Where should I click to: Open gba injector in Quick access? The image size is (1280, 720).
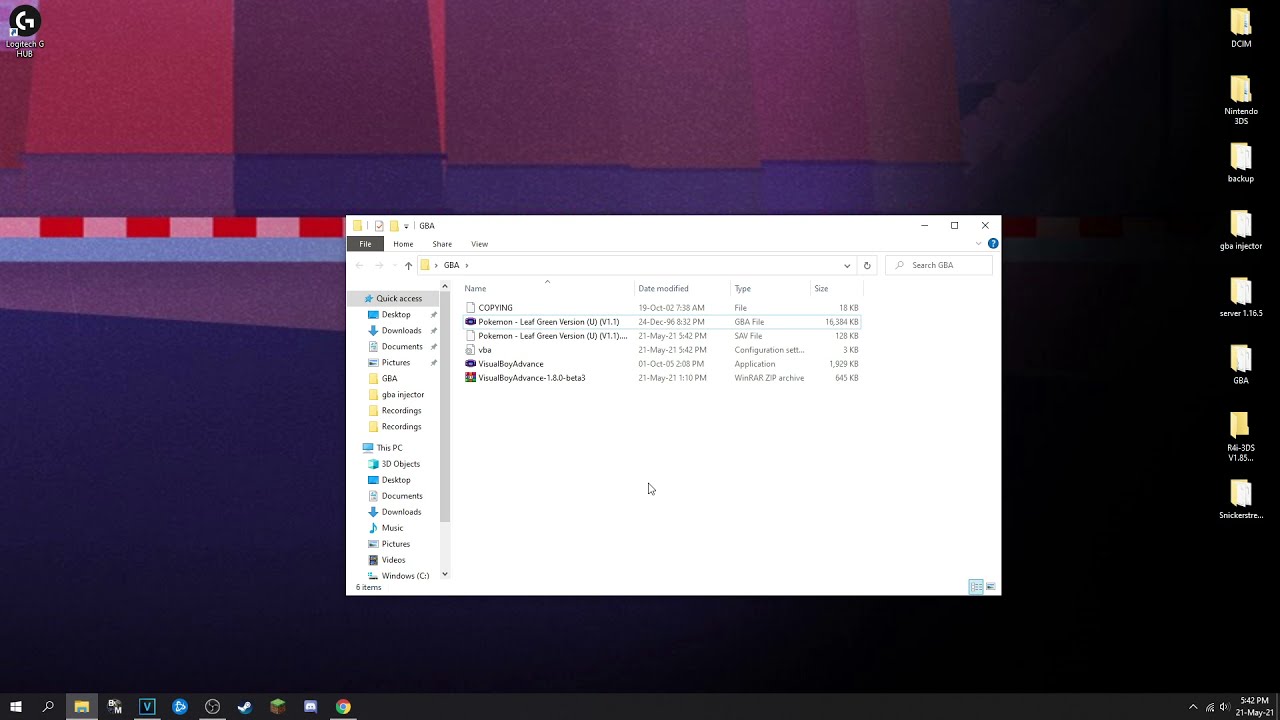[403, 394]
